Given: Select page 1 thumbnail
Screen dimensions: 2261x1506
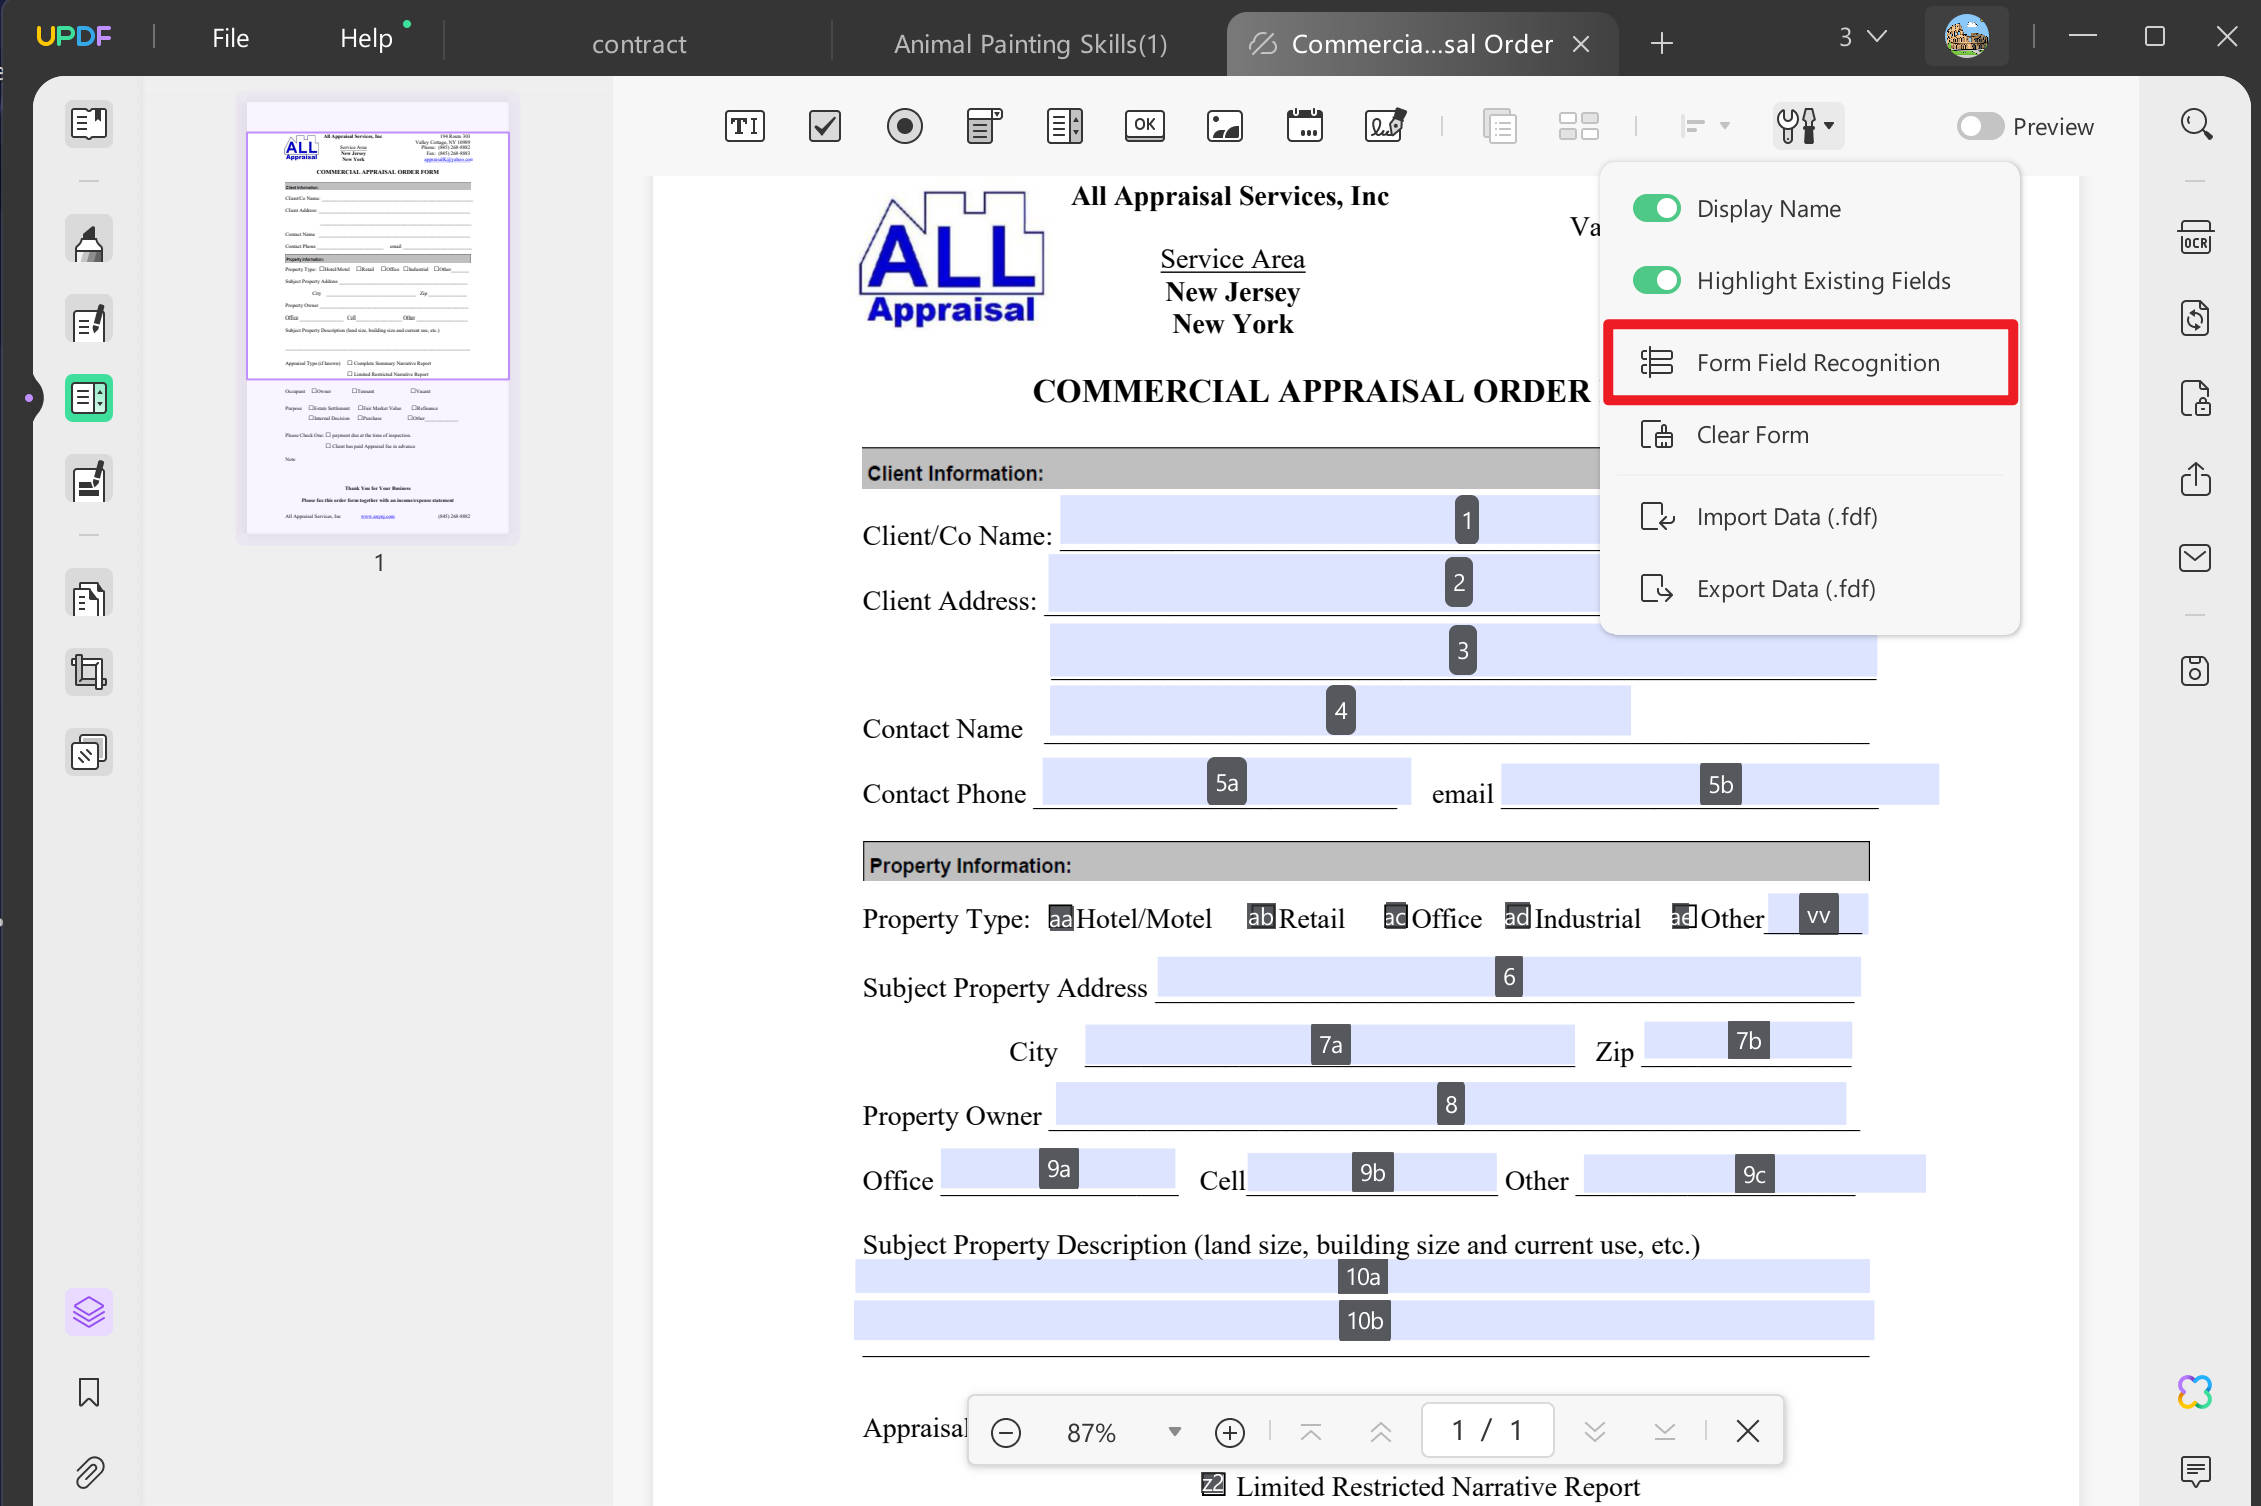Looking at the screenshot, I should point(378,317).
